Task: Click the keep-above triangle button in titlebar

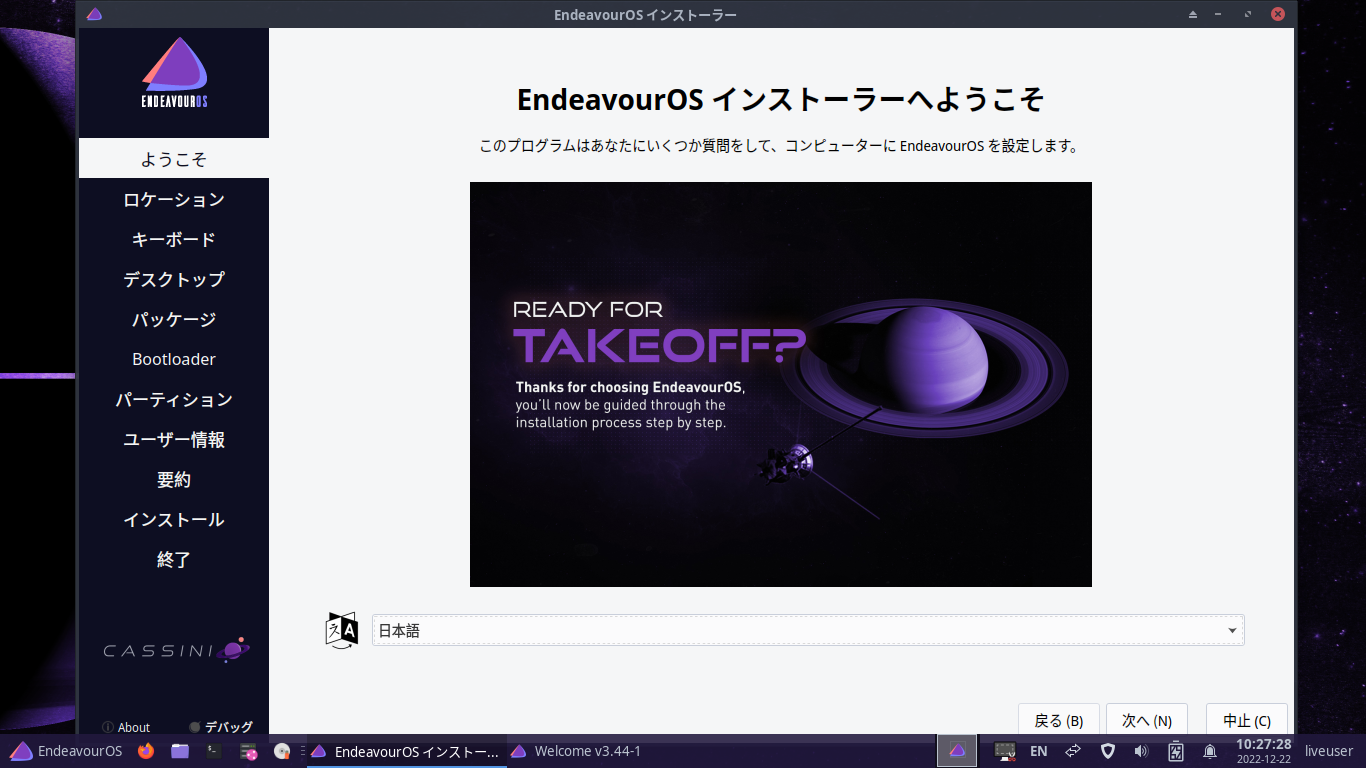Action: pos(1192,15)
